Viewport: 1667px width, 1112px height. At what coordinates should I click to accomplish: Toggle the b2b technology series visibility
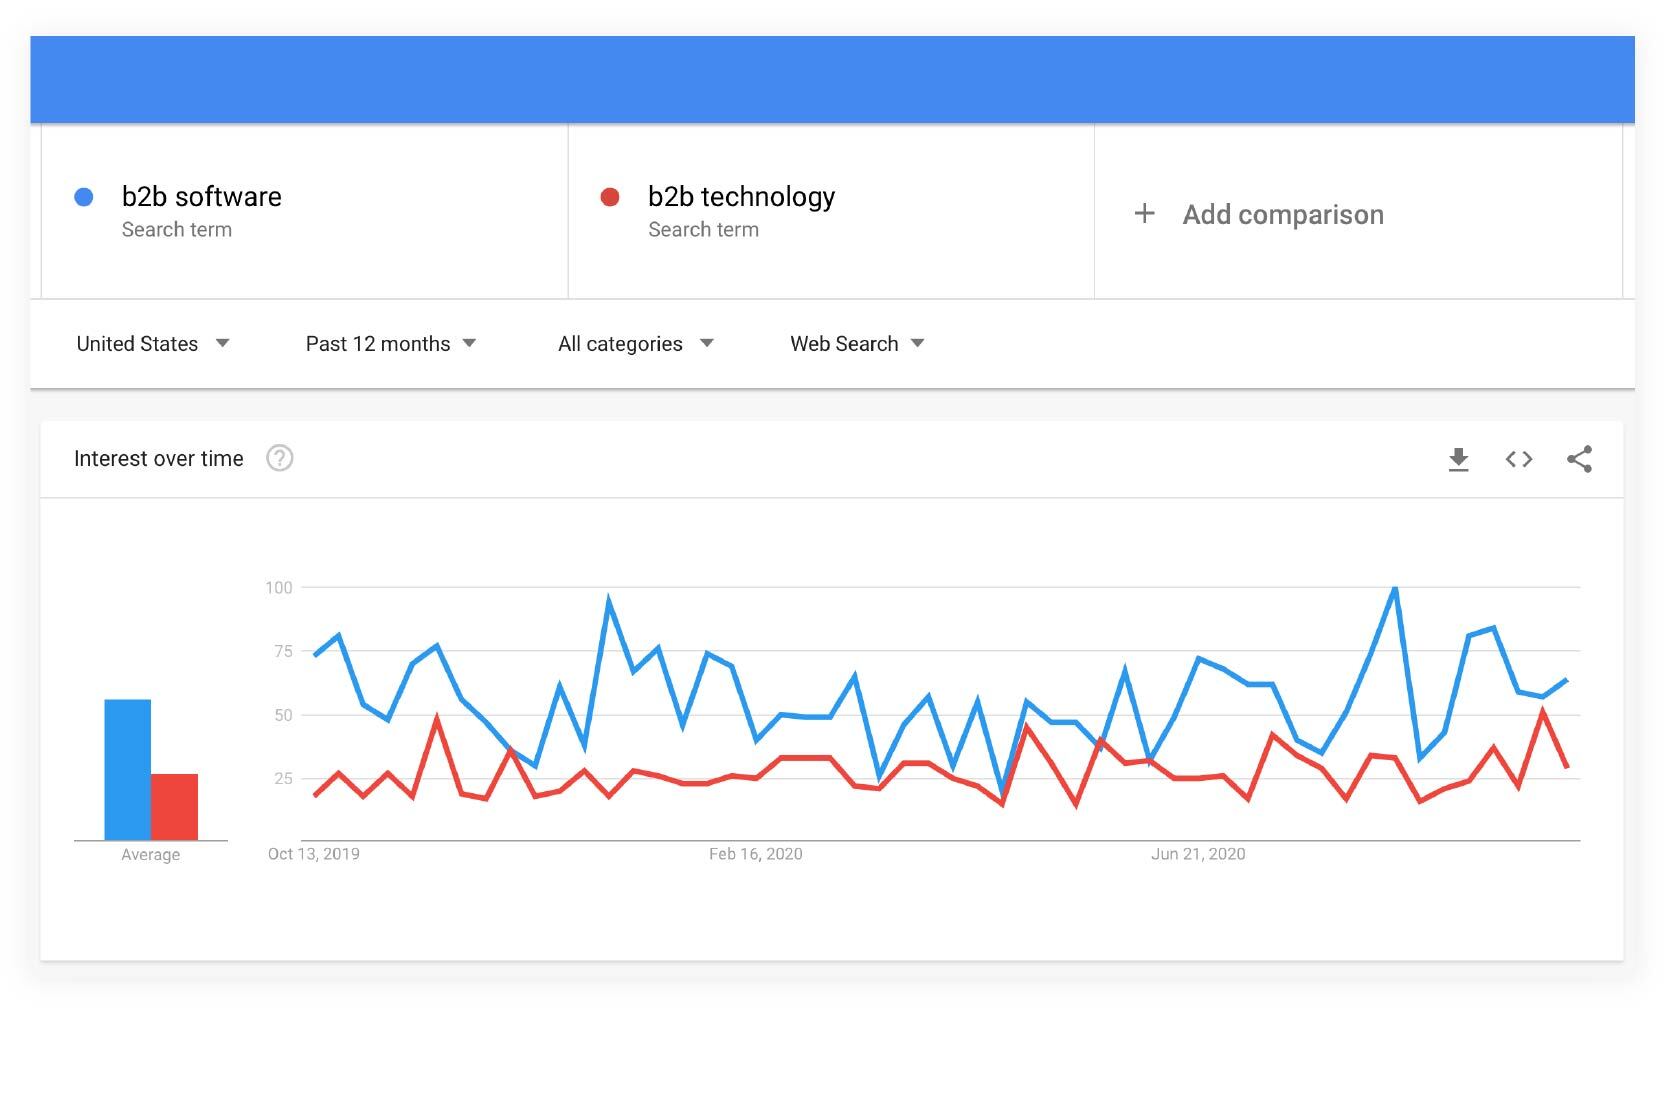pyautogui.click(x=611, y=196)
